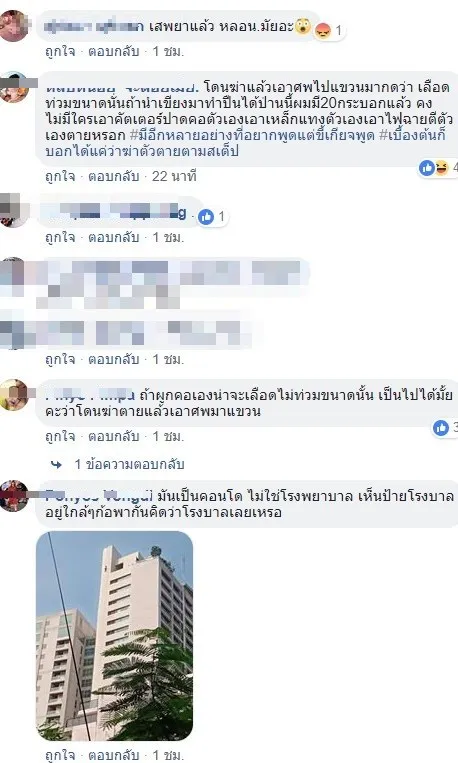Click ตอบกลับ under the ถ้าผูกคอเอง comment

[x=113, y=436]
